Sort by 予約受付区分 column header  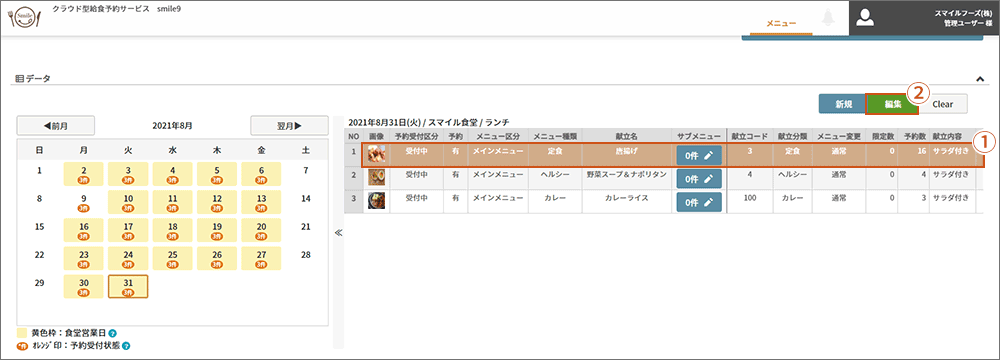pyautogui.click(x=416, y=136)
